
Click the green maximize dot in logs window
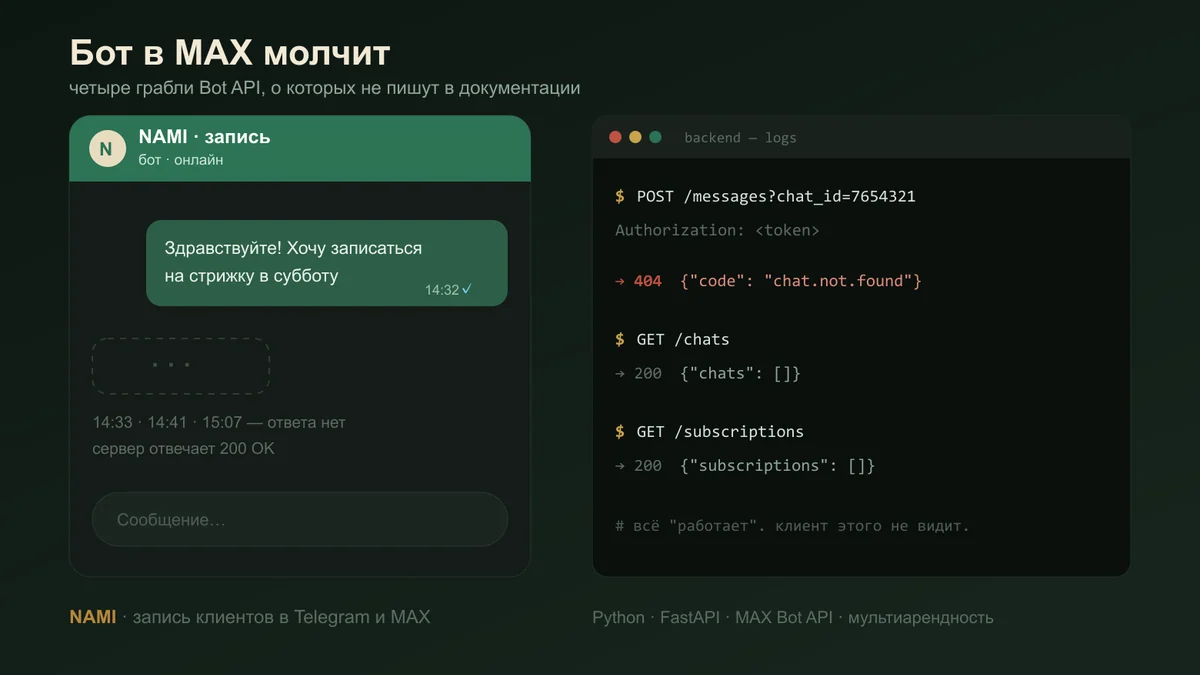[x=655, y=137]
